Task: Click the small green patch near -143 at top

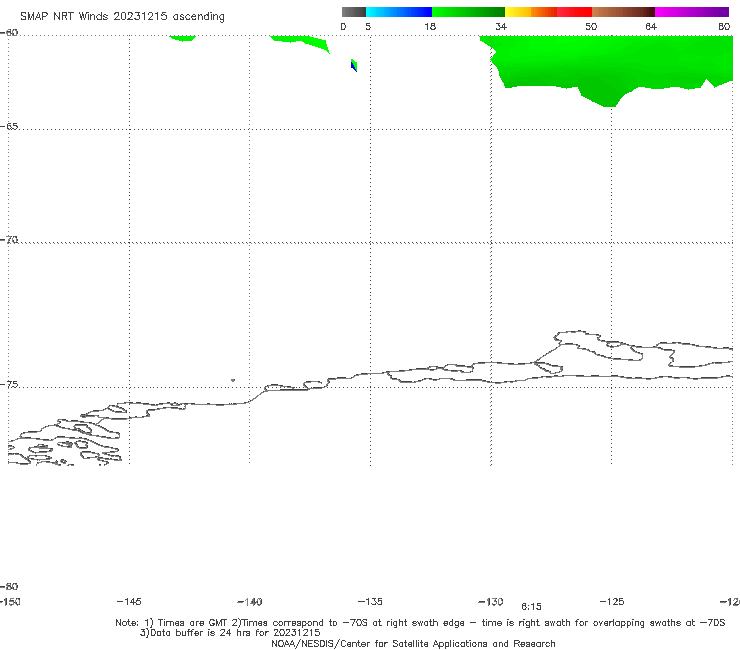Action: coord(182,38)
